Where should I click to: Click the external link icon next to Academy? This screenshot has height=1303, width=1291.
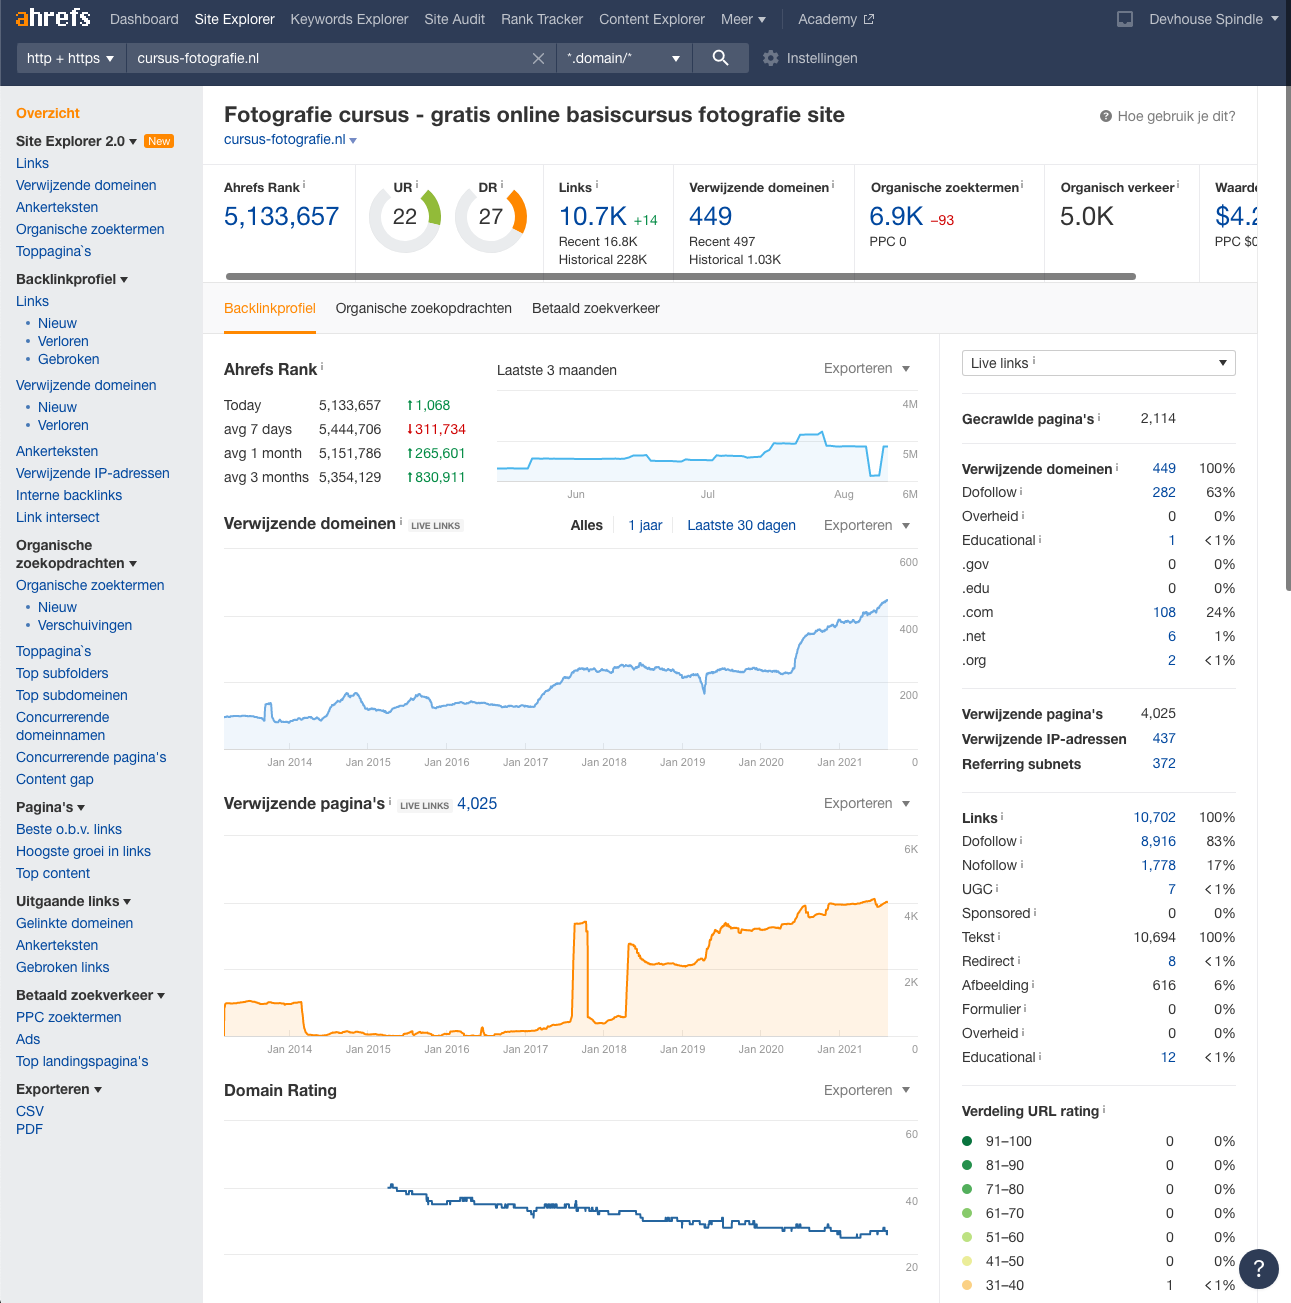coord(869,19)
